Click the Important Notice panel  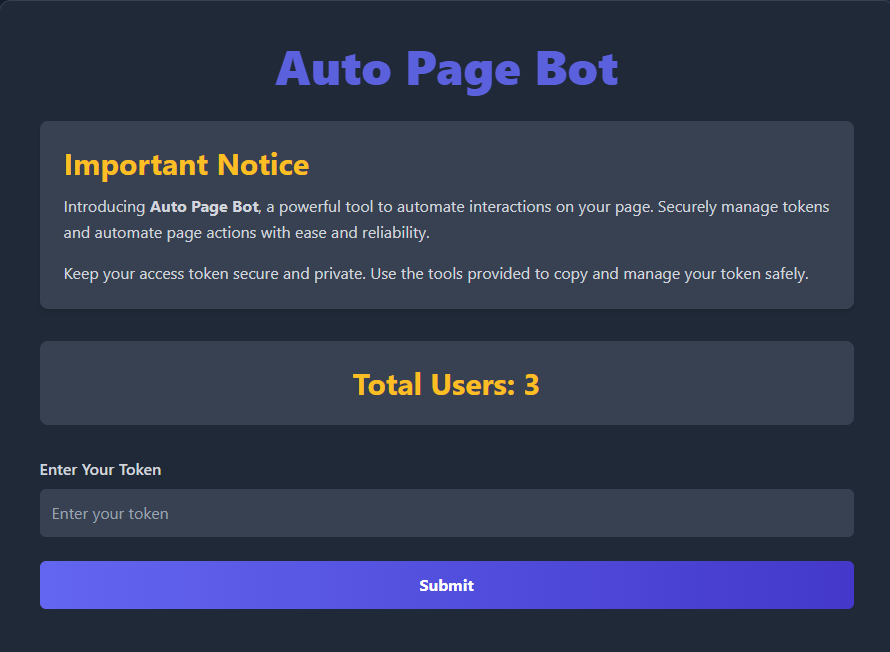point(446,213)
